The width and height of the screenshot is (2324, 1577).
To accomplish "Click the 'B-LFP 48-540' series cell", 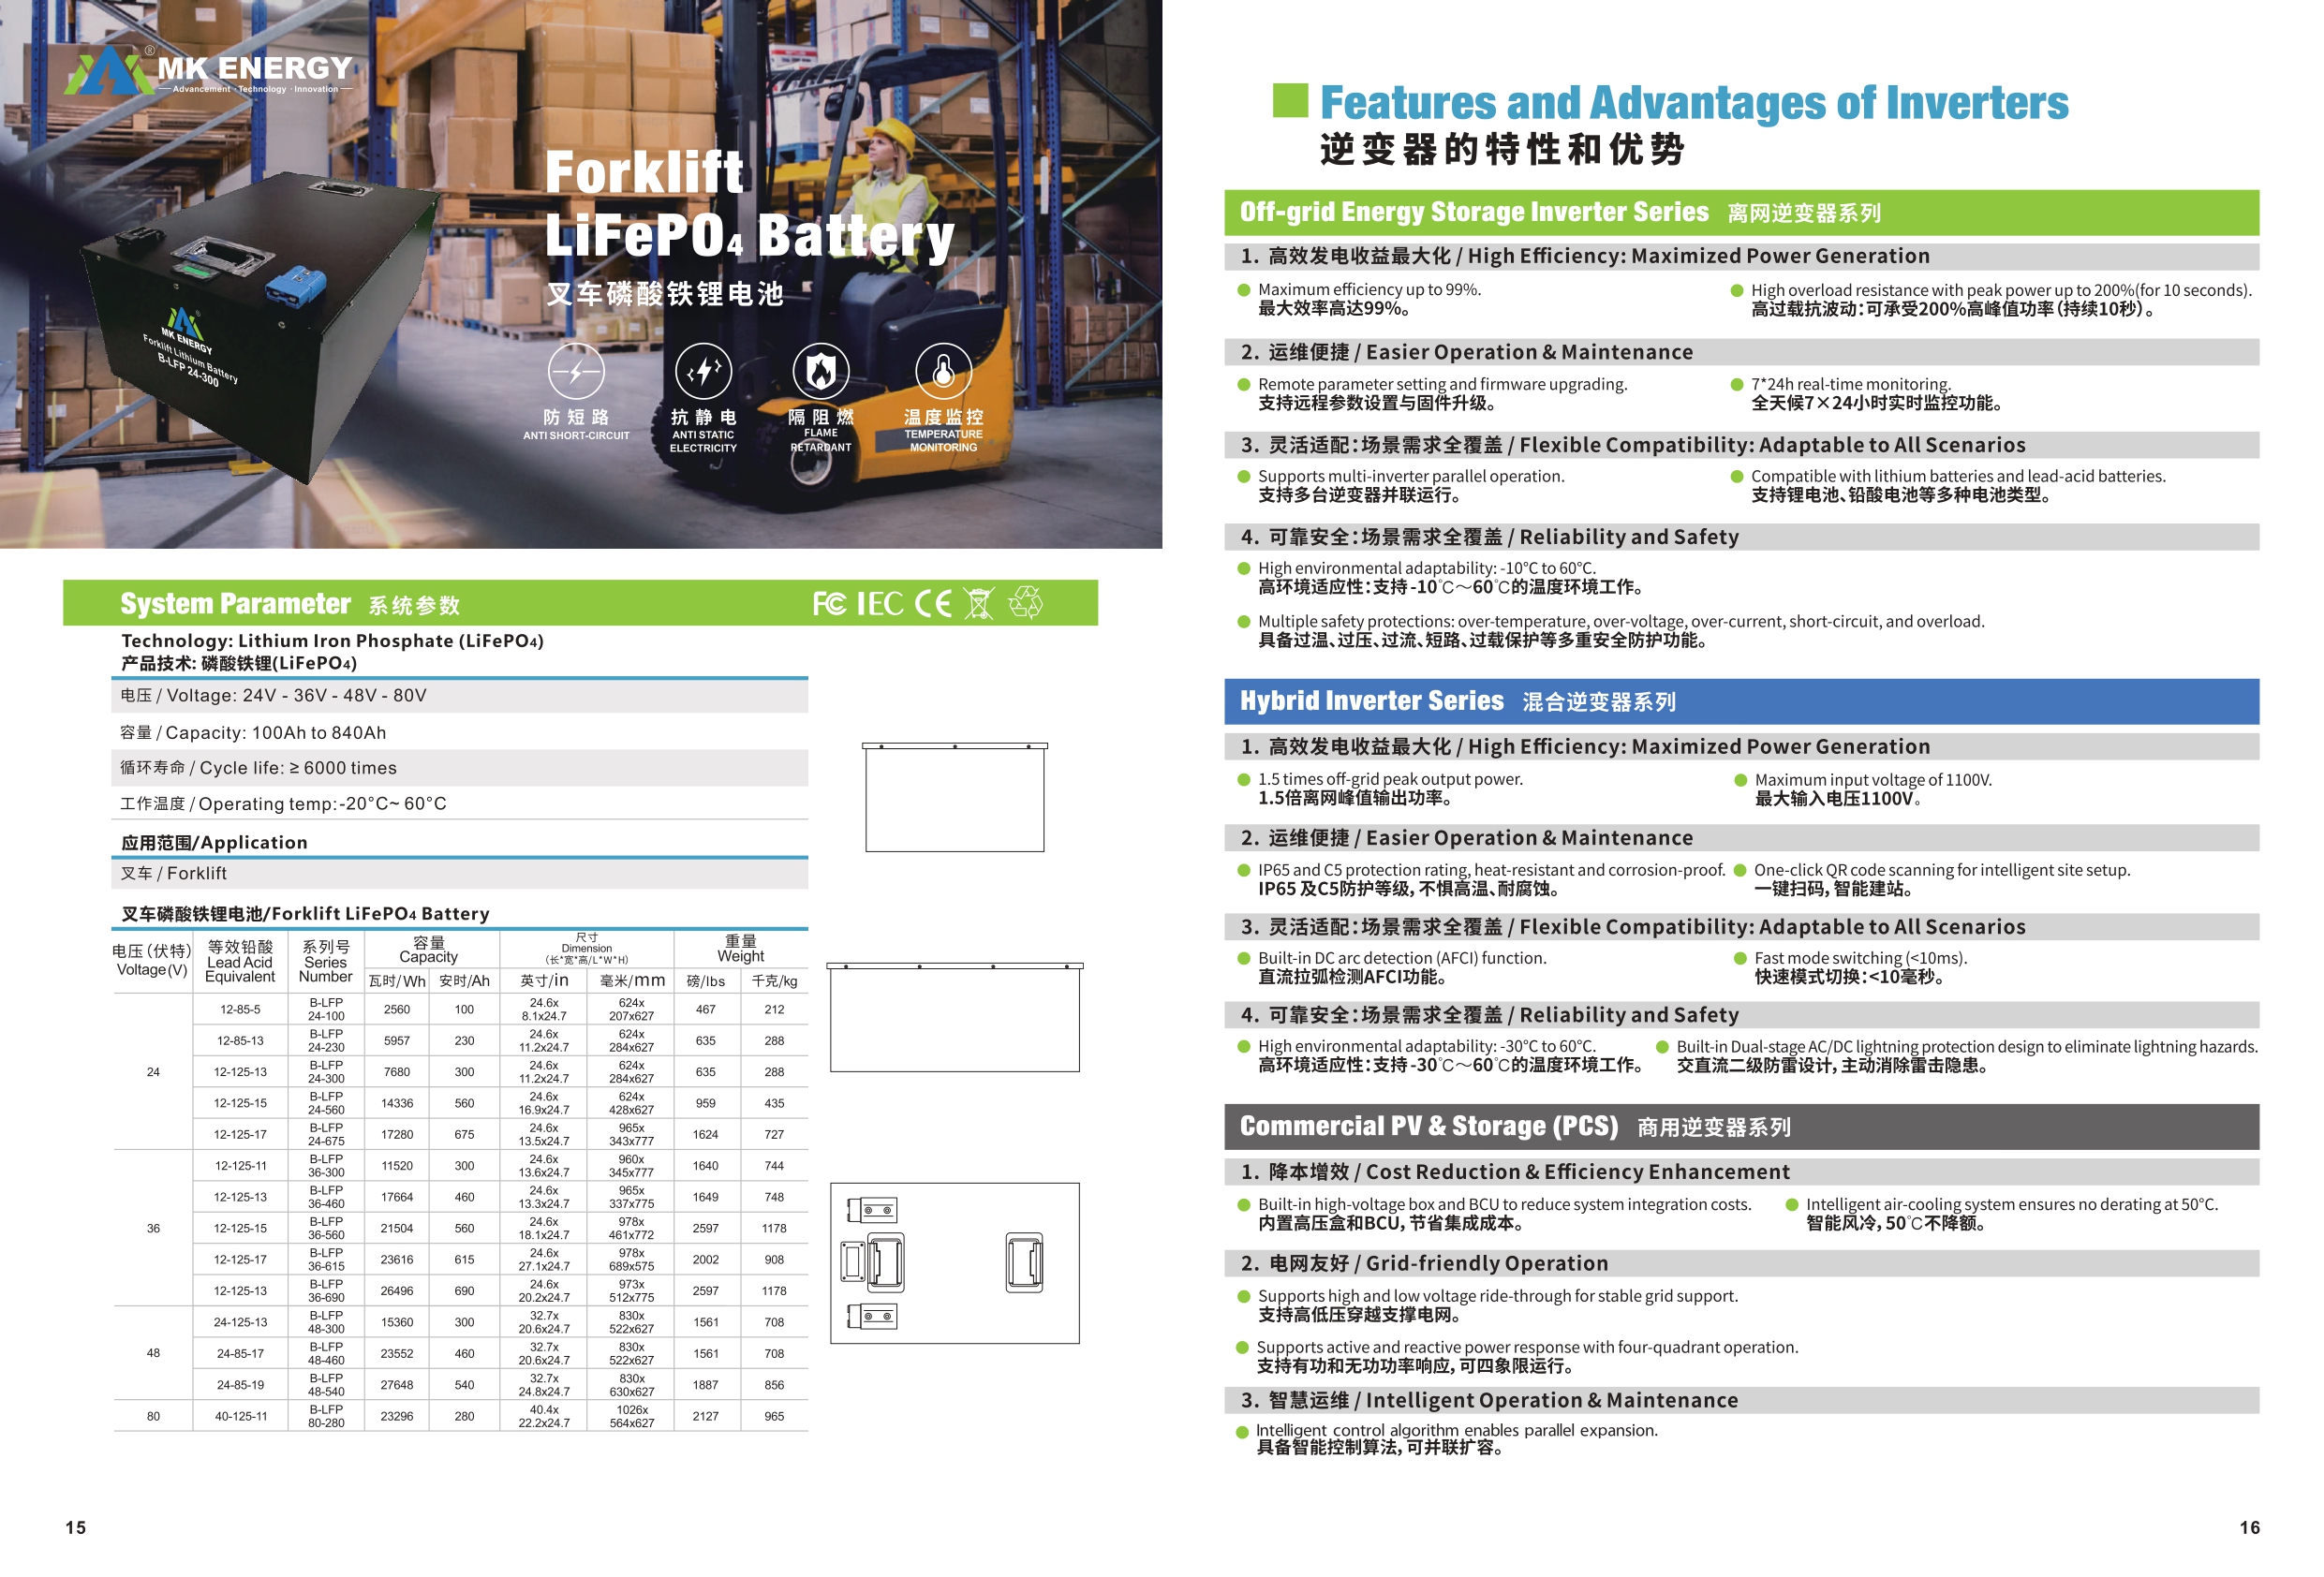I will [326, 1385].
